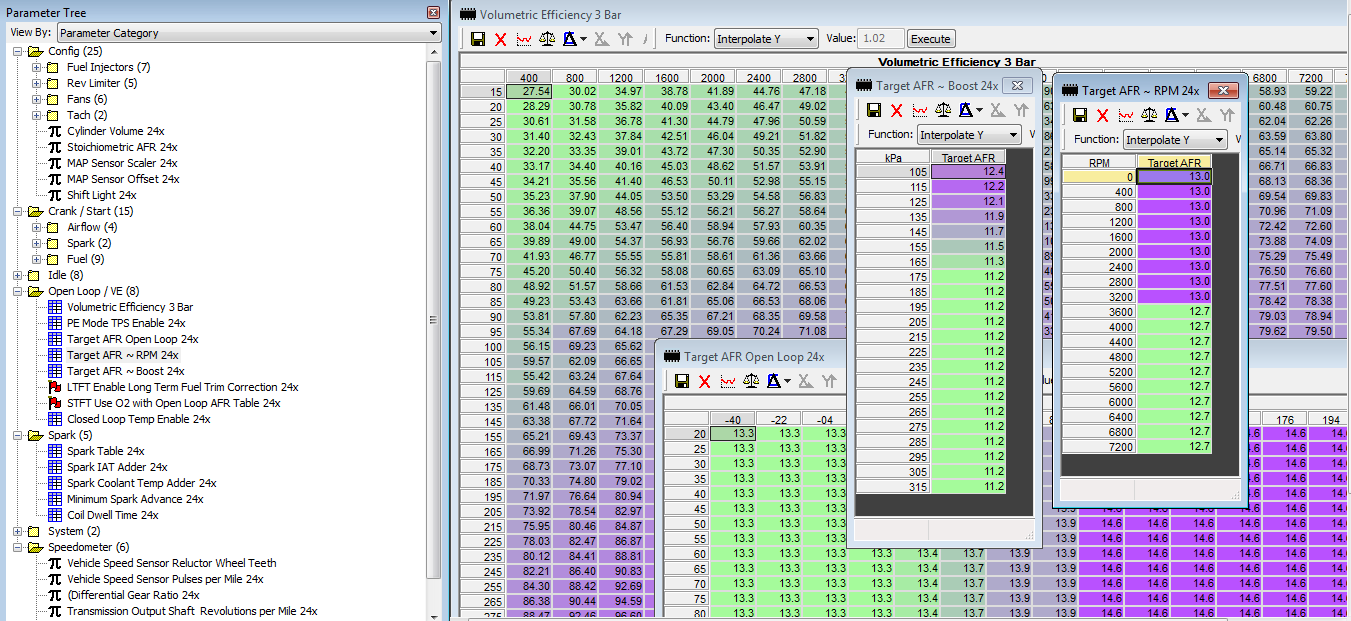The image size is (1351, 621).
Task: Expand the Idle (8) tree node
Action: pyautogui.click(x=18, y=275)
